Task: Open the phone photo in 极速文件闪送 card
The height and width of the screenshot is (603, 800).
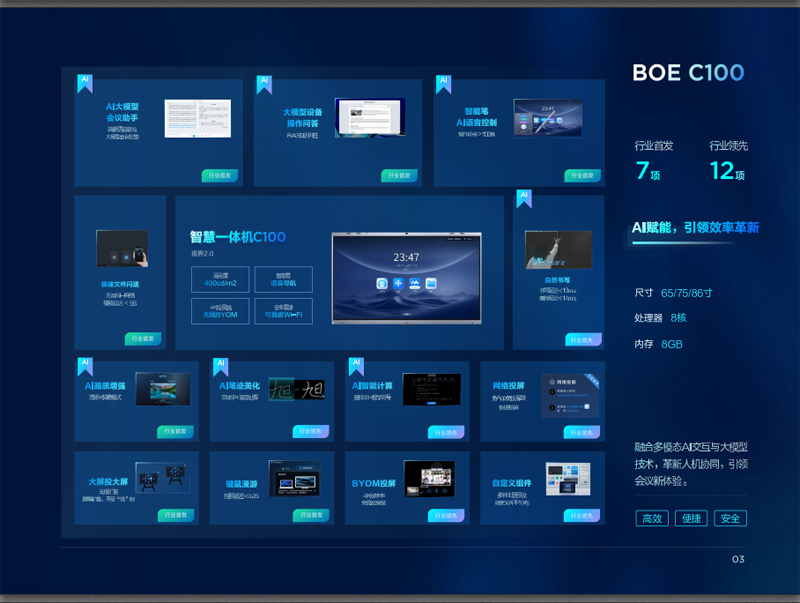Action: pos(122,248)
